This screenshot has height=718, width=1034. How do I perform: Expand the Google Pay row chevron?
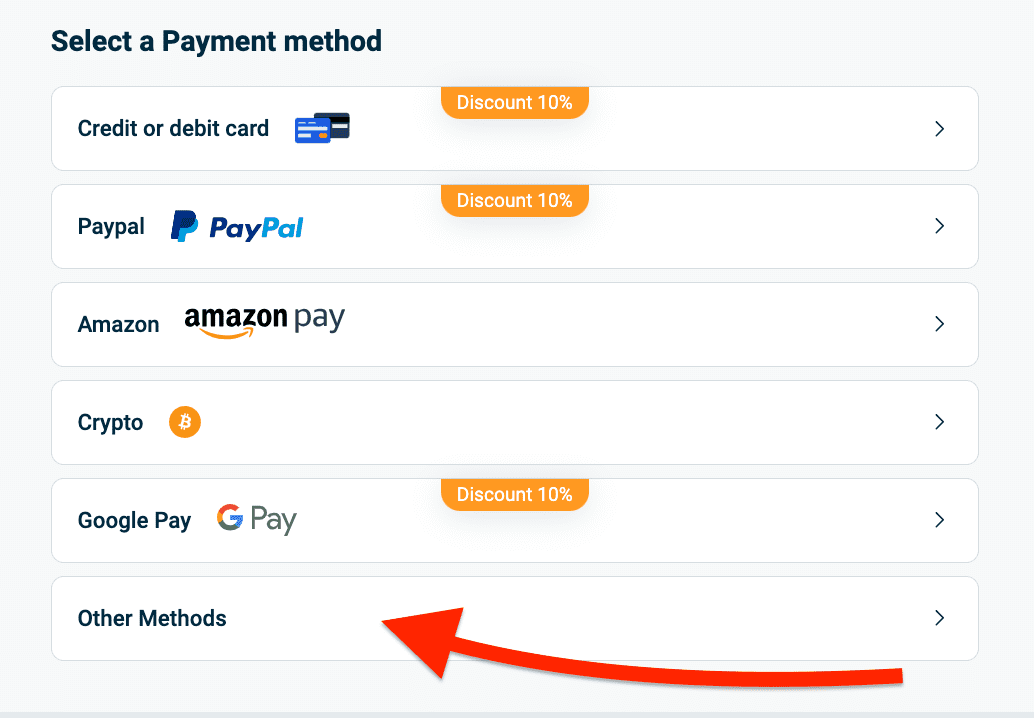point(939,520)
